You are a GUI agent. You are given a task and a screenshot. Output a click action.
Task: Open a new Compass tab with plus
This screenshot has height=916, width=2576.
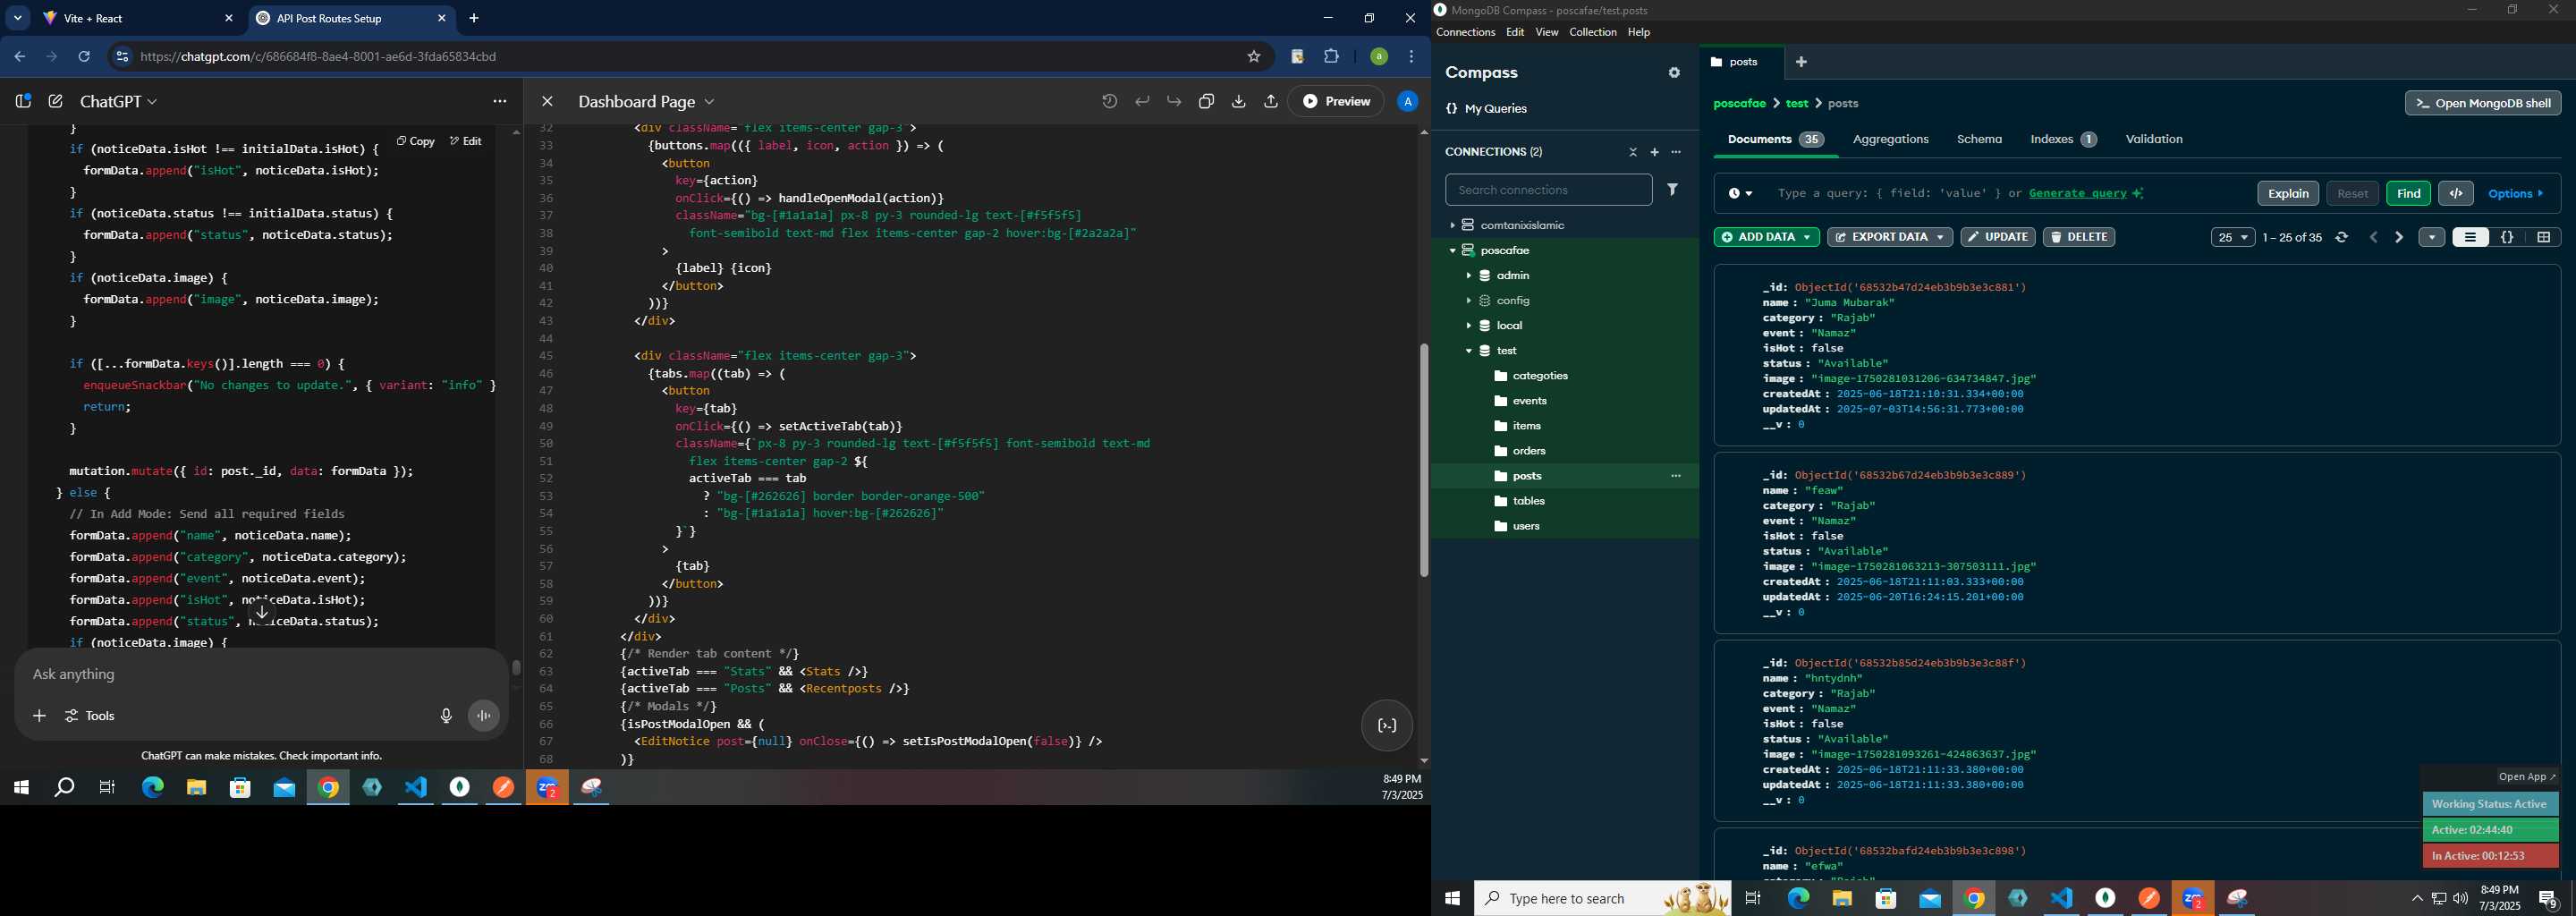[x=1801, y=62]
